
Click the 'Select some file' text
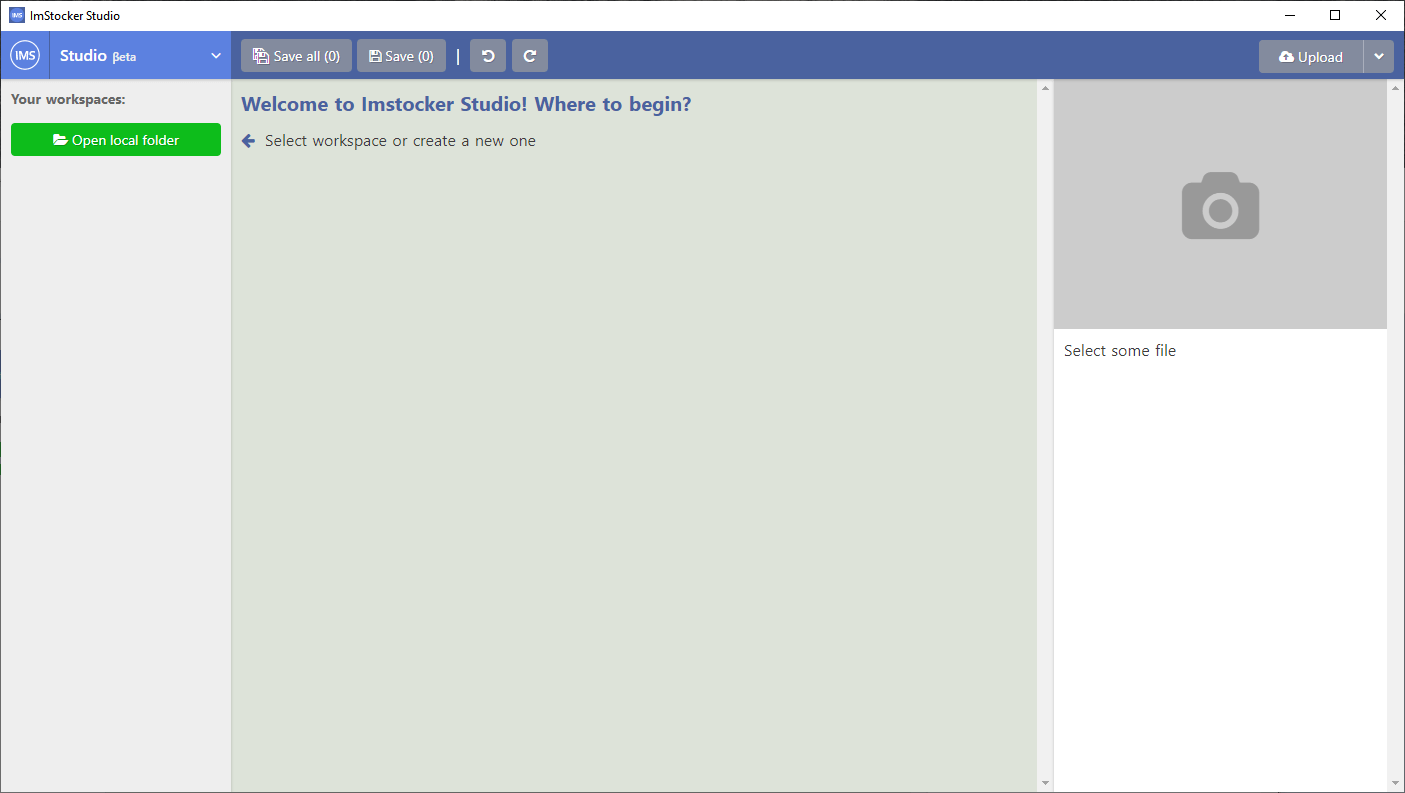1120,351
